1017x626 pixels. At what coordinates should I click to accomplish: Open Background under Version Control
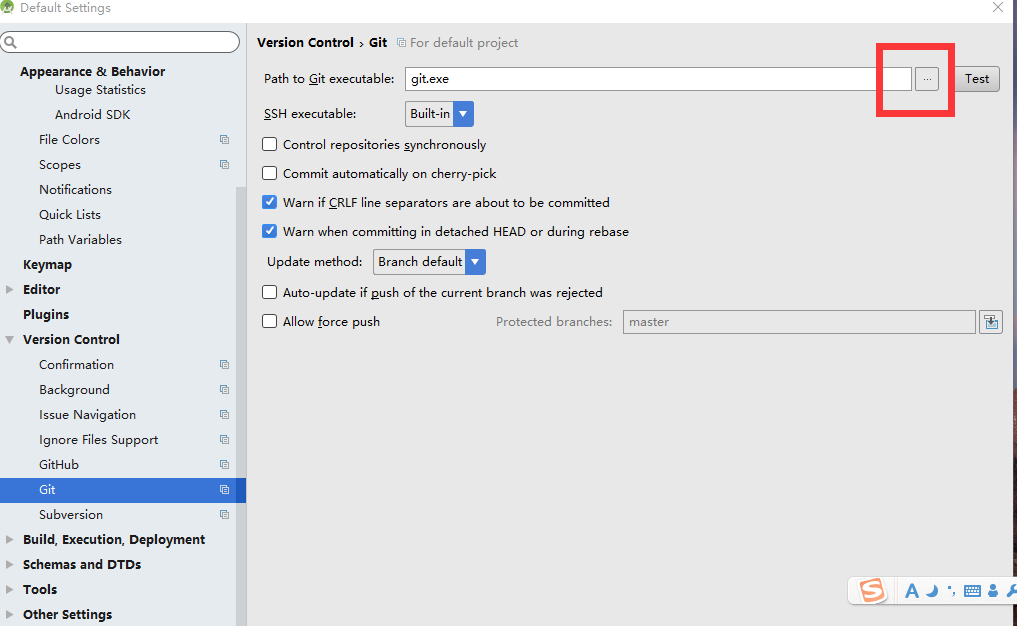tap(75, 390)
